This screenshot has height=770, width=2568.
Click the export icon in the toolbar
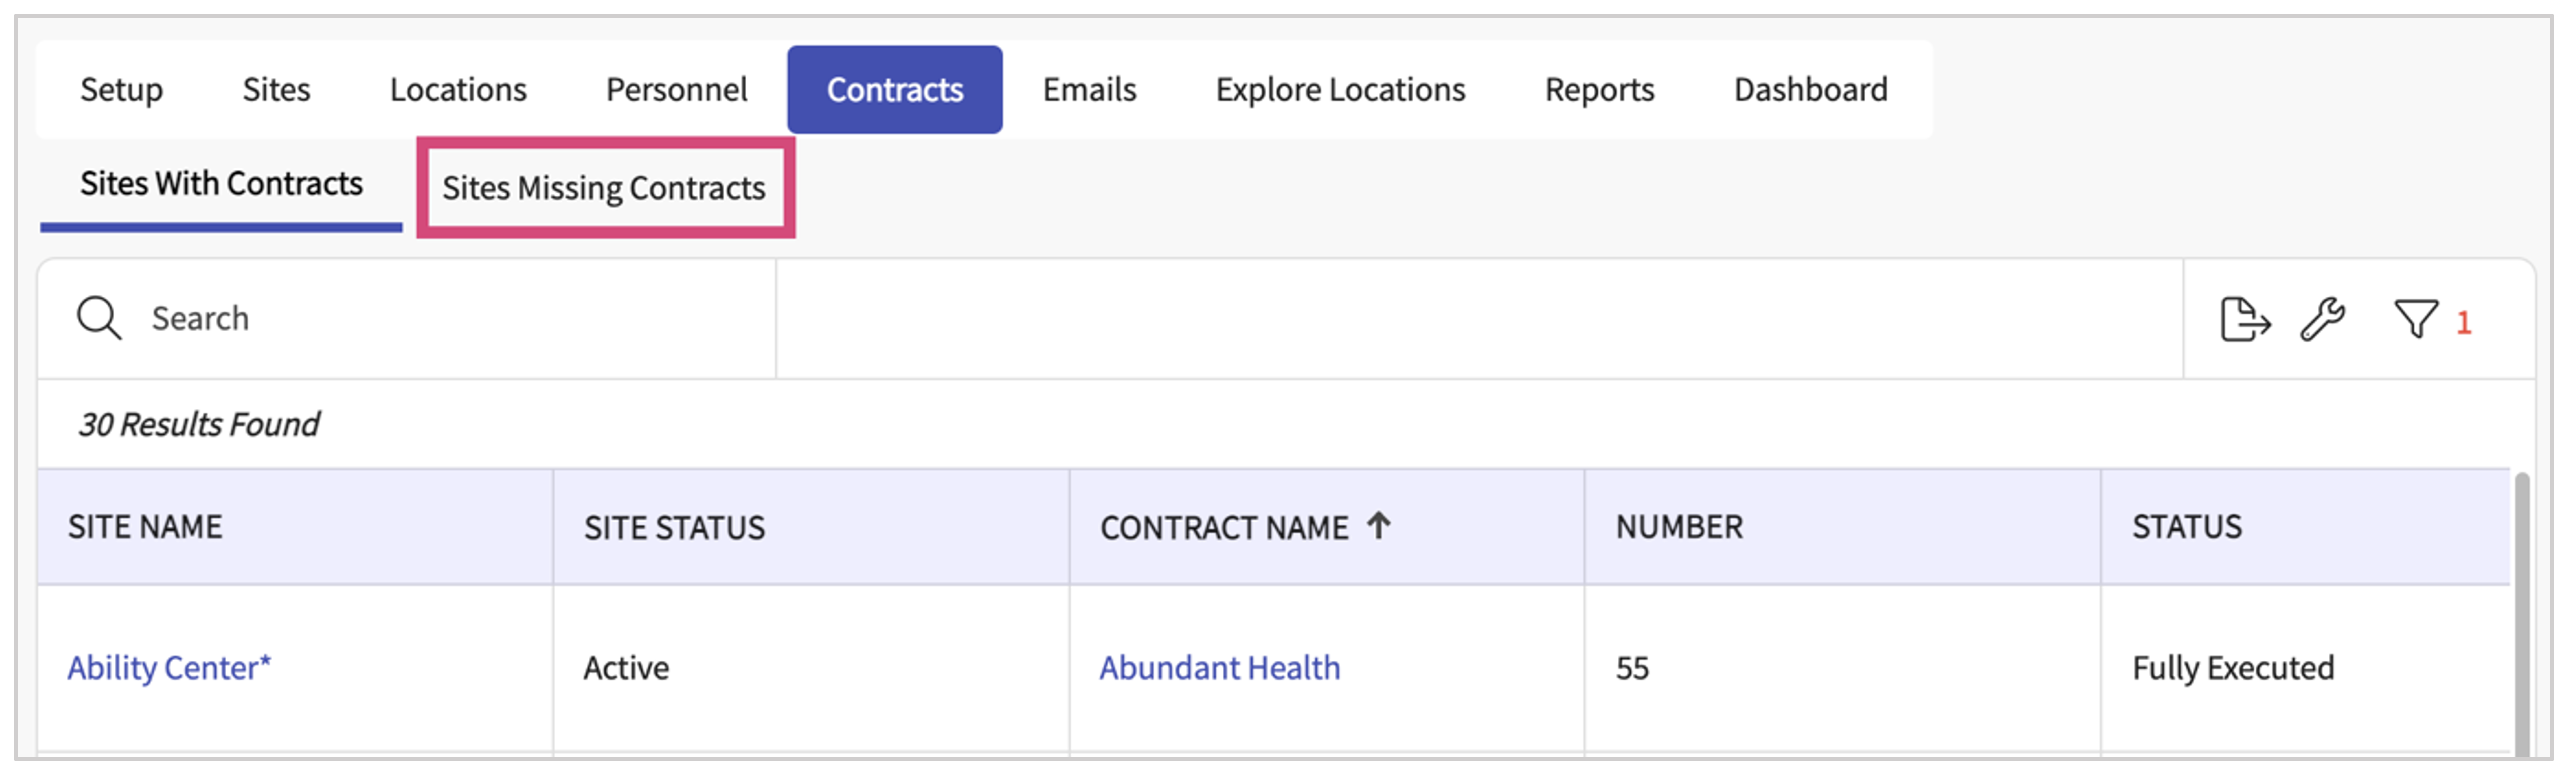2244,320
